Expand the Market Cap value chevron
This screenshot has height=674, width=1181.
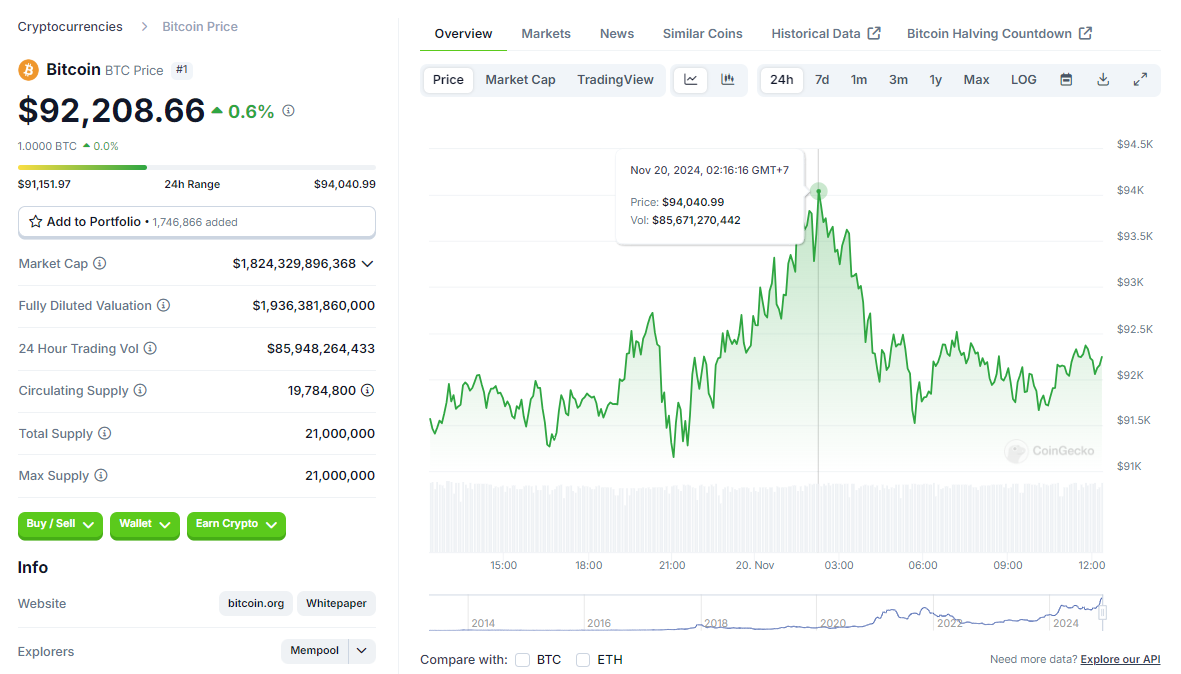point(368,264)
